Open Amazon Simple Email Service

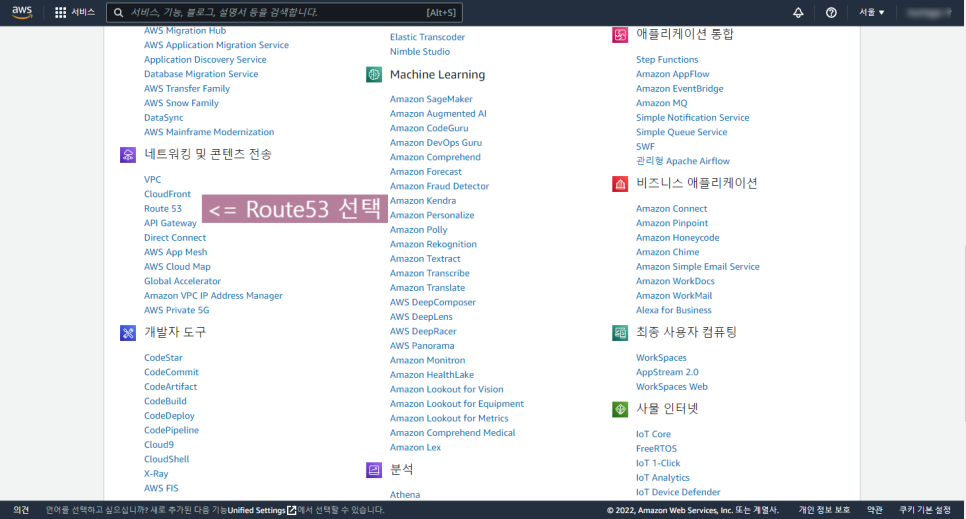pyautogui.click(x=697, y=267)
